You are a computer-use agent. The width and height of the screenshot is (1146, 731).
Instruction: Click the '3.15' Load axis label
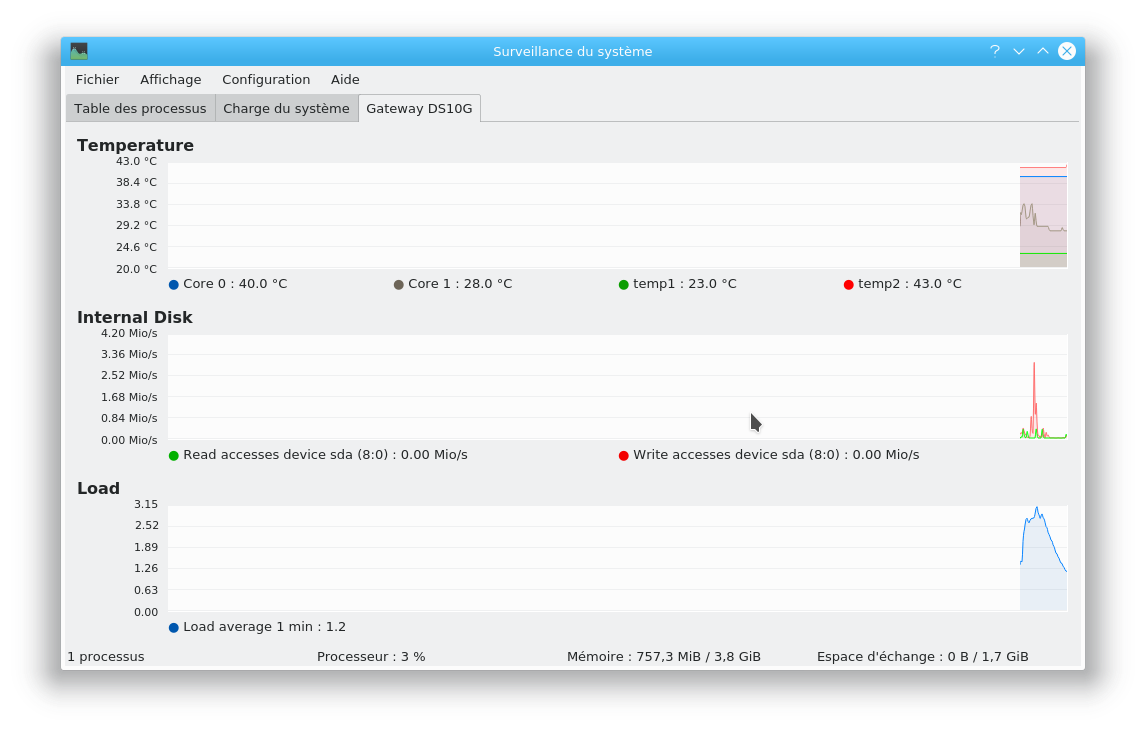146,504
